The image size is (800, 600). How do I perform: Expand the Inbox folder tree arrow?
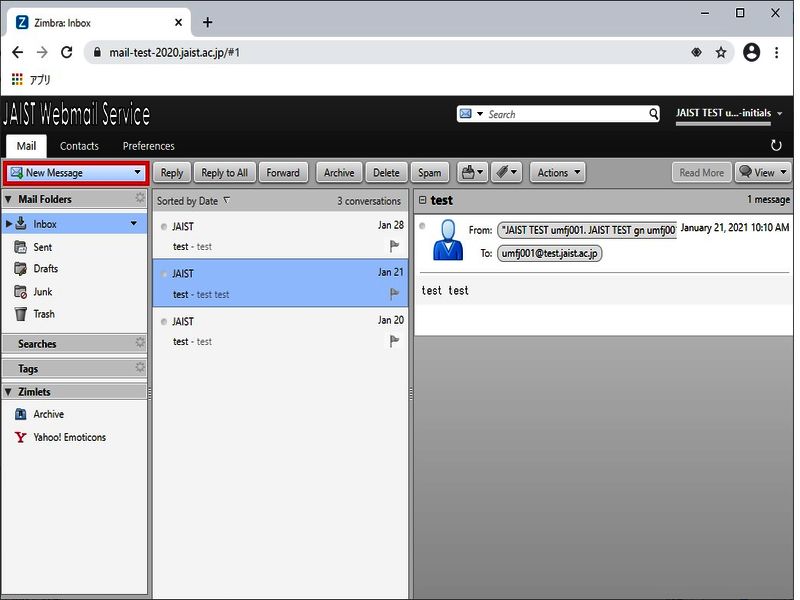9,223
